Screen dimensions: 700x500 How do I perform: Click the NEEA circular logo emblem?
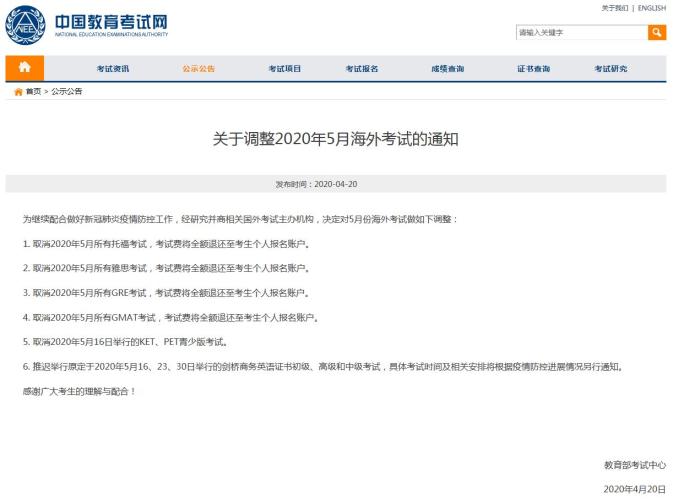click(x=25, y=26)
